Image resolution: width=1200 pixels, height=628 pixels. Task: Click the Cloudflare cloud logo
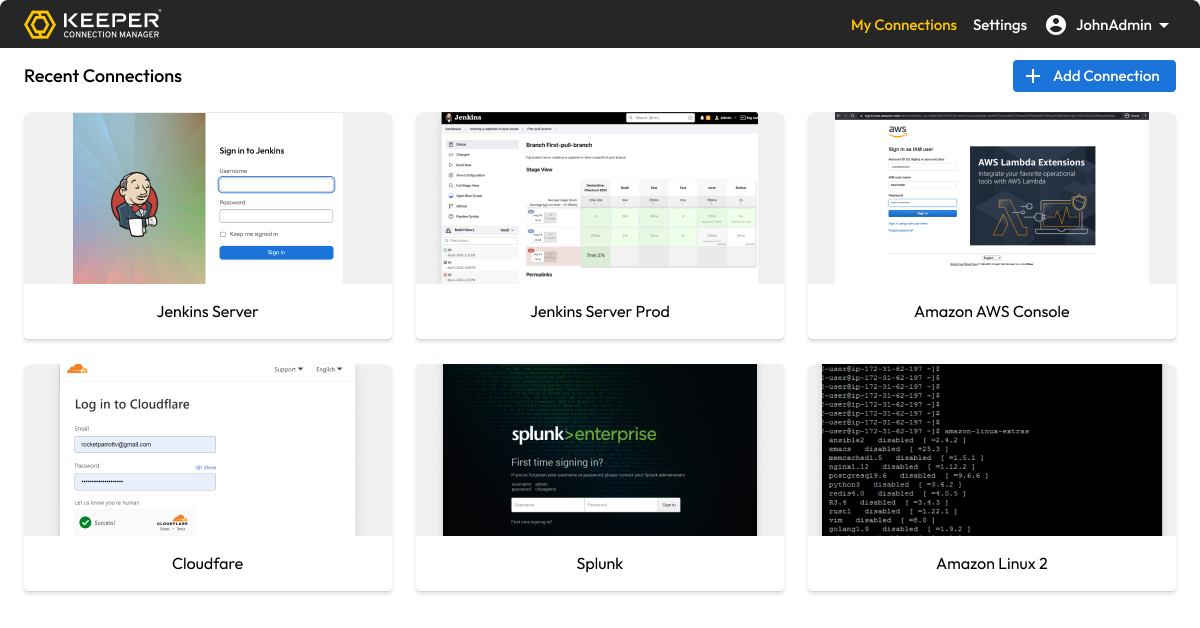point(77,369)
